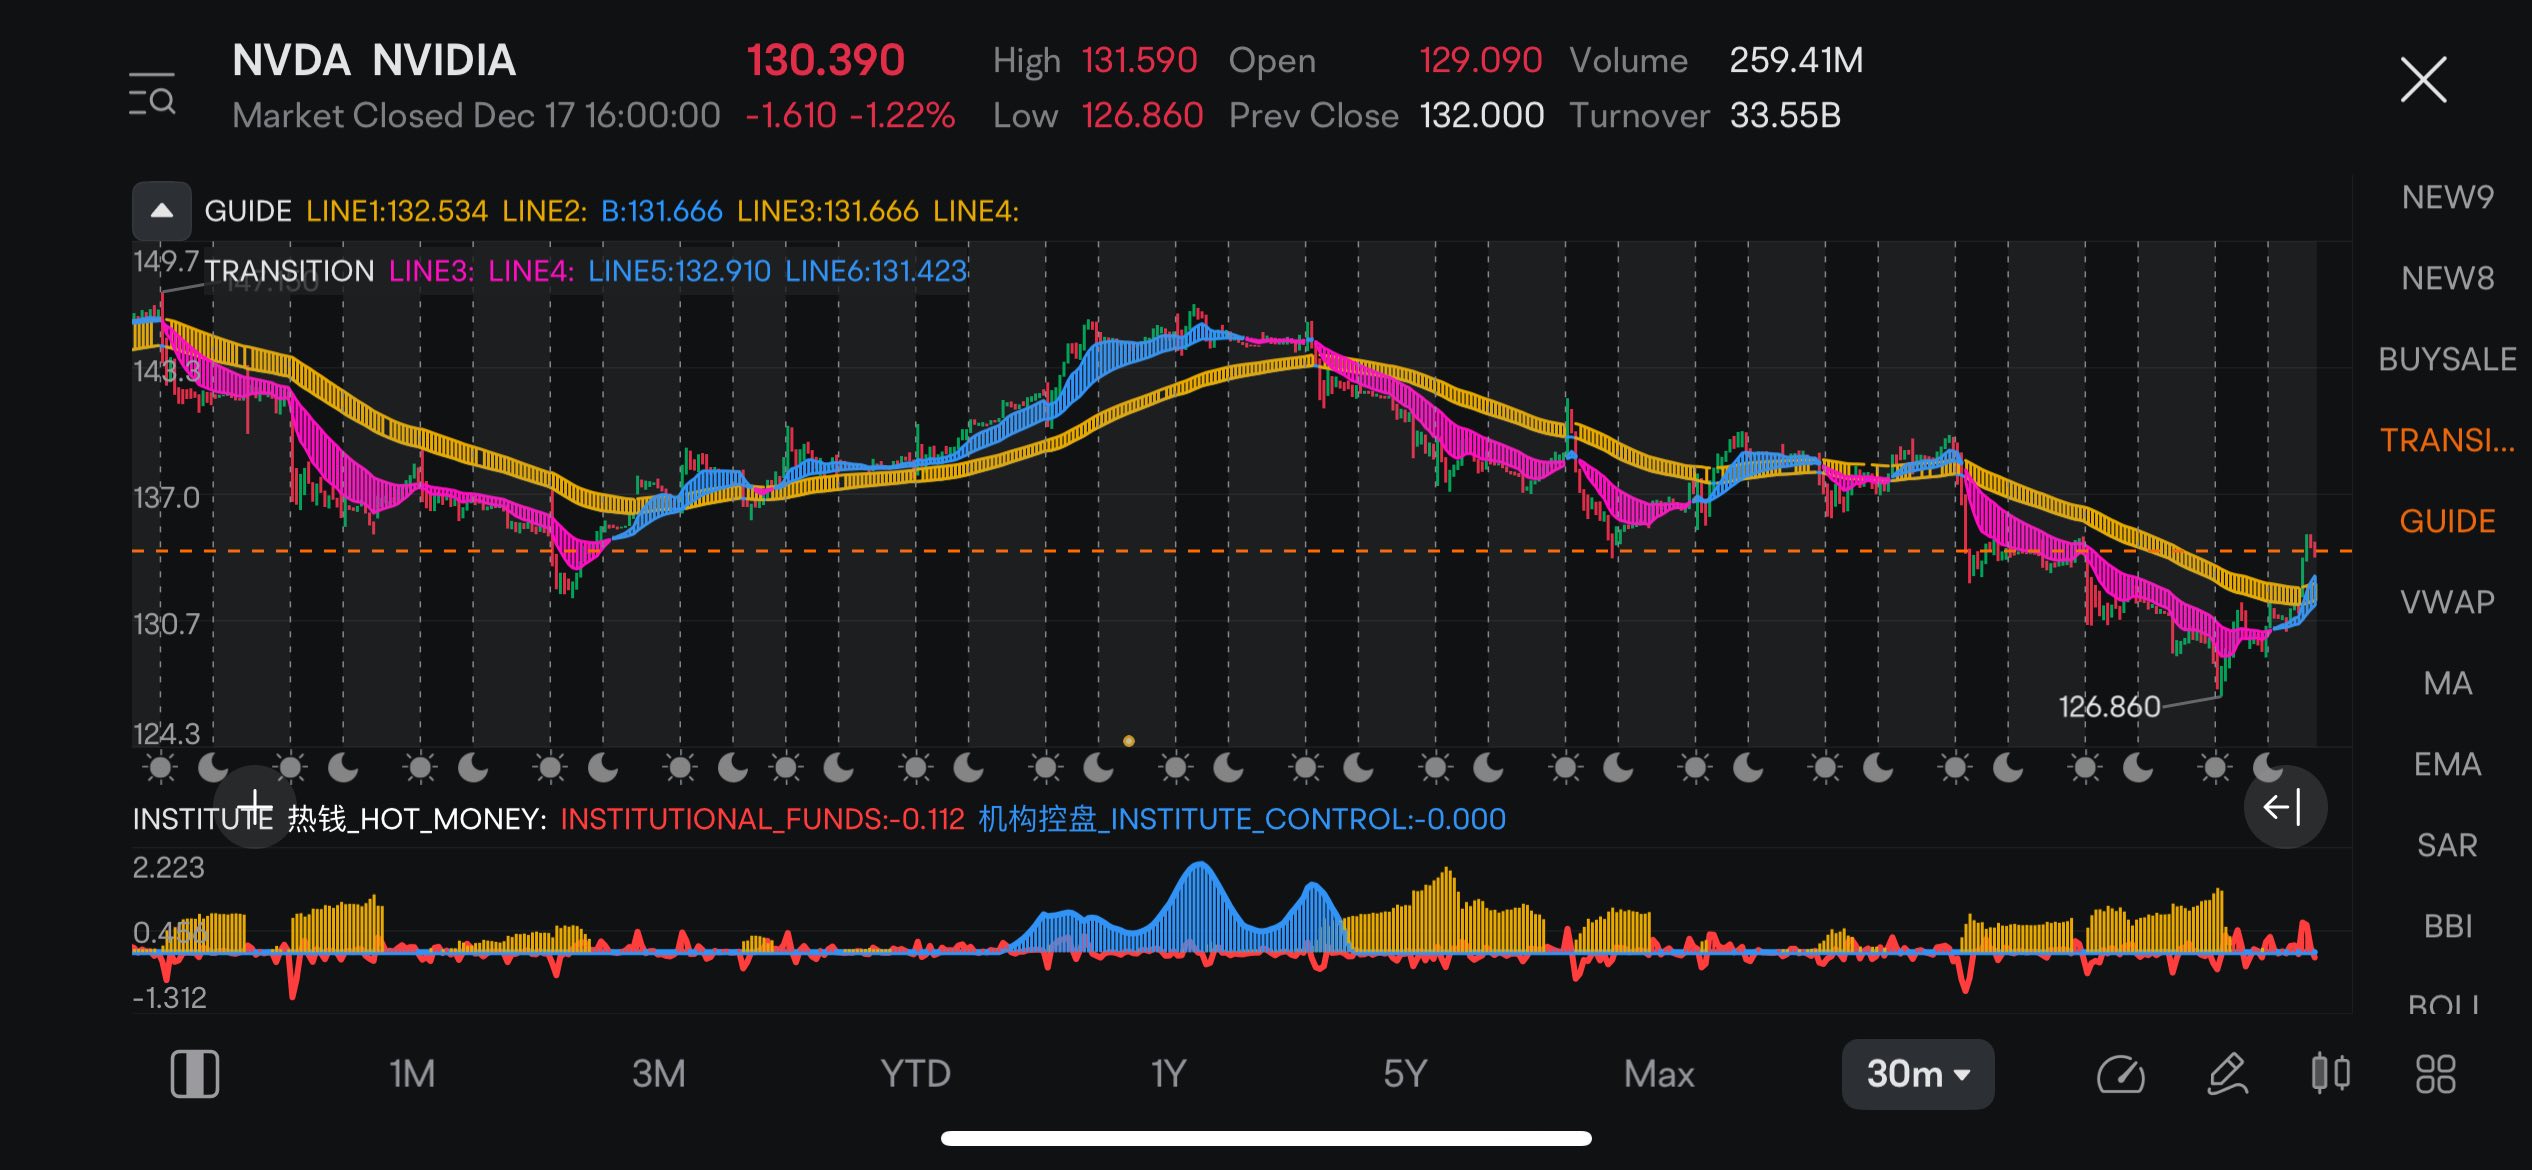Enable the SAR indicator
Image resolution: width=2532 pixels, height=1170 pixels.
pyautogui.click(x=2447, y=845)
